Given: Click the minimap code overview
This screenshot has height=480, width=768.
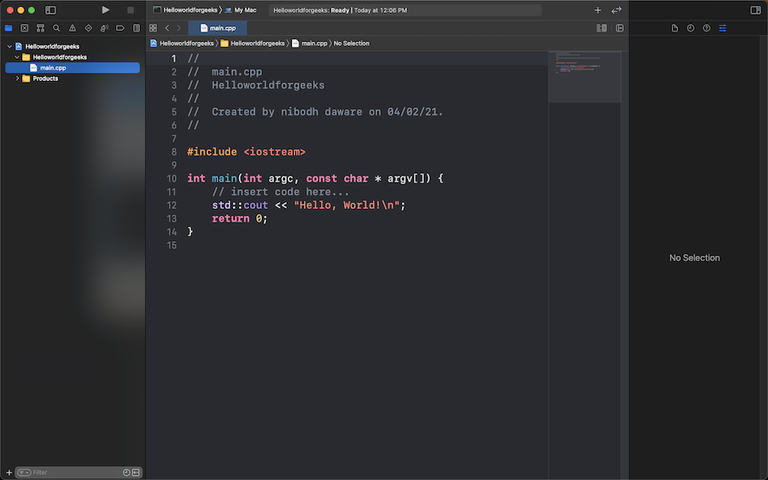Looking at the screenshot, I should coord(585,76).
